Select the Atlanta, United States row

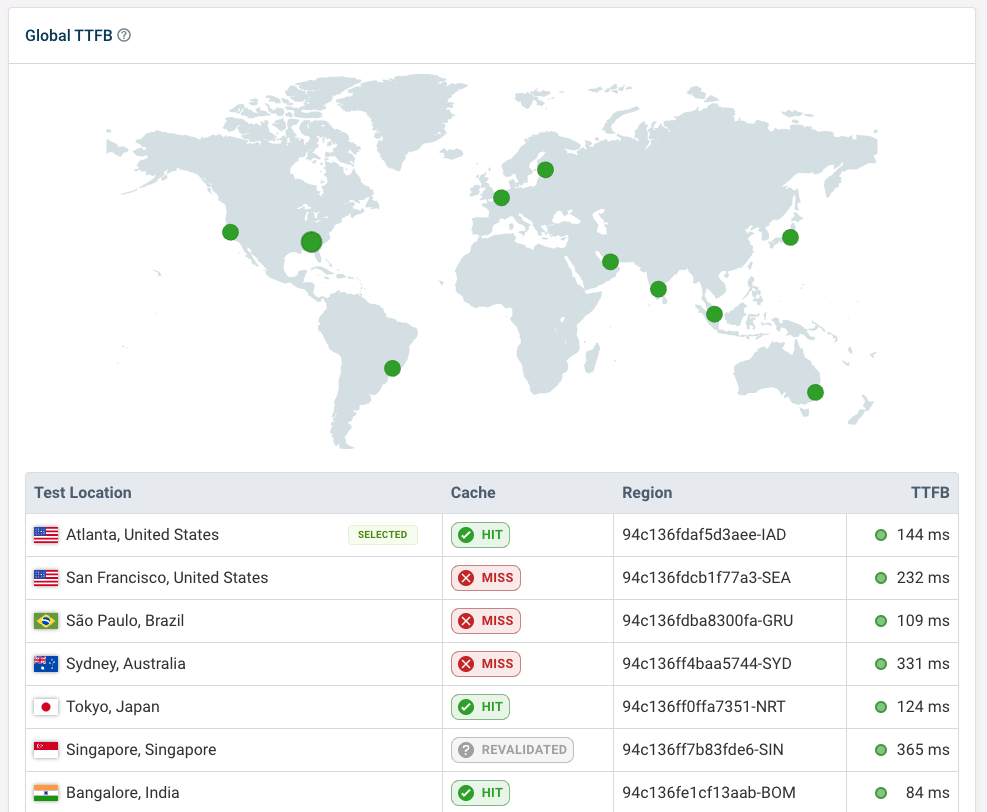point(492,535)
